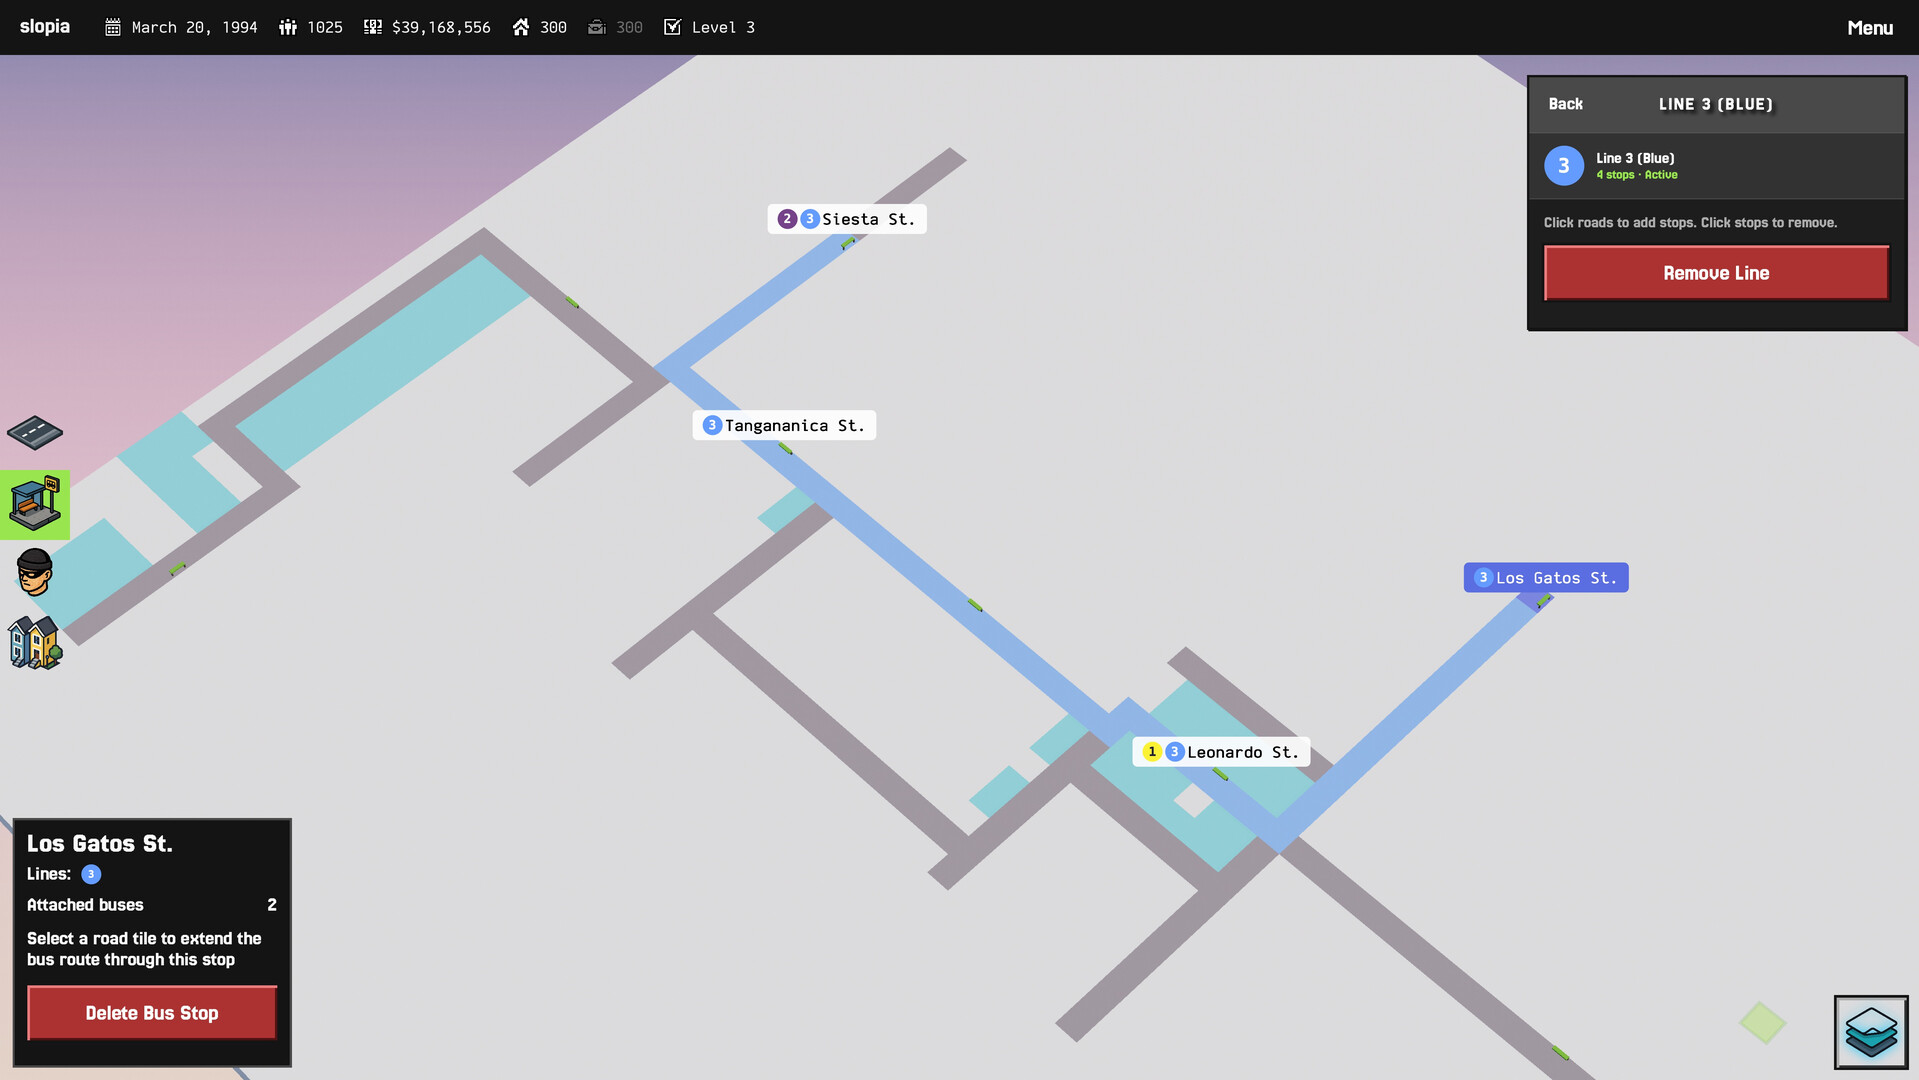1919x1080 pixels.
Task: Toggle the map layers view
Action: pyautogui.click(x=1869, y=1031)
